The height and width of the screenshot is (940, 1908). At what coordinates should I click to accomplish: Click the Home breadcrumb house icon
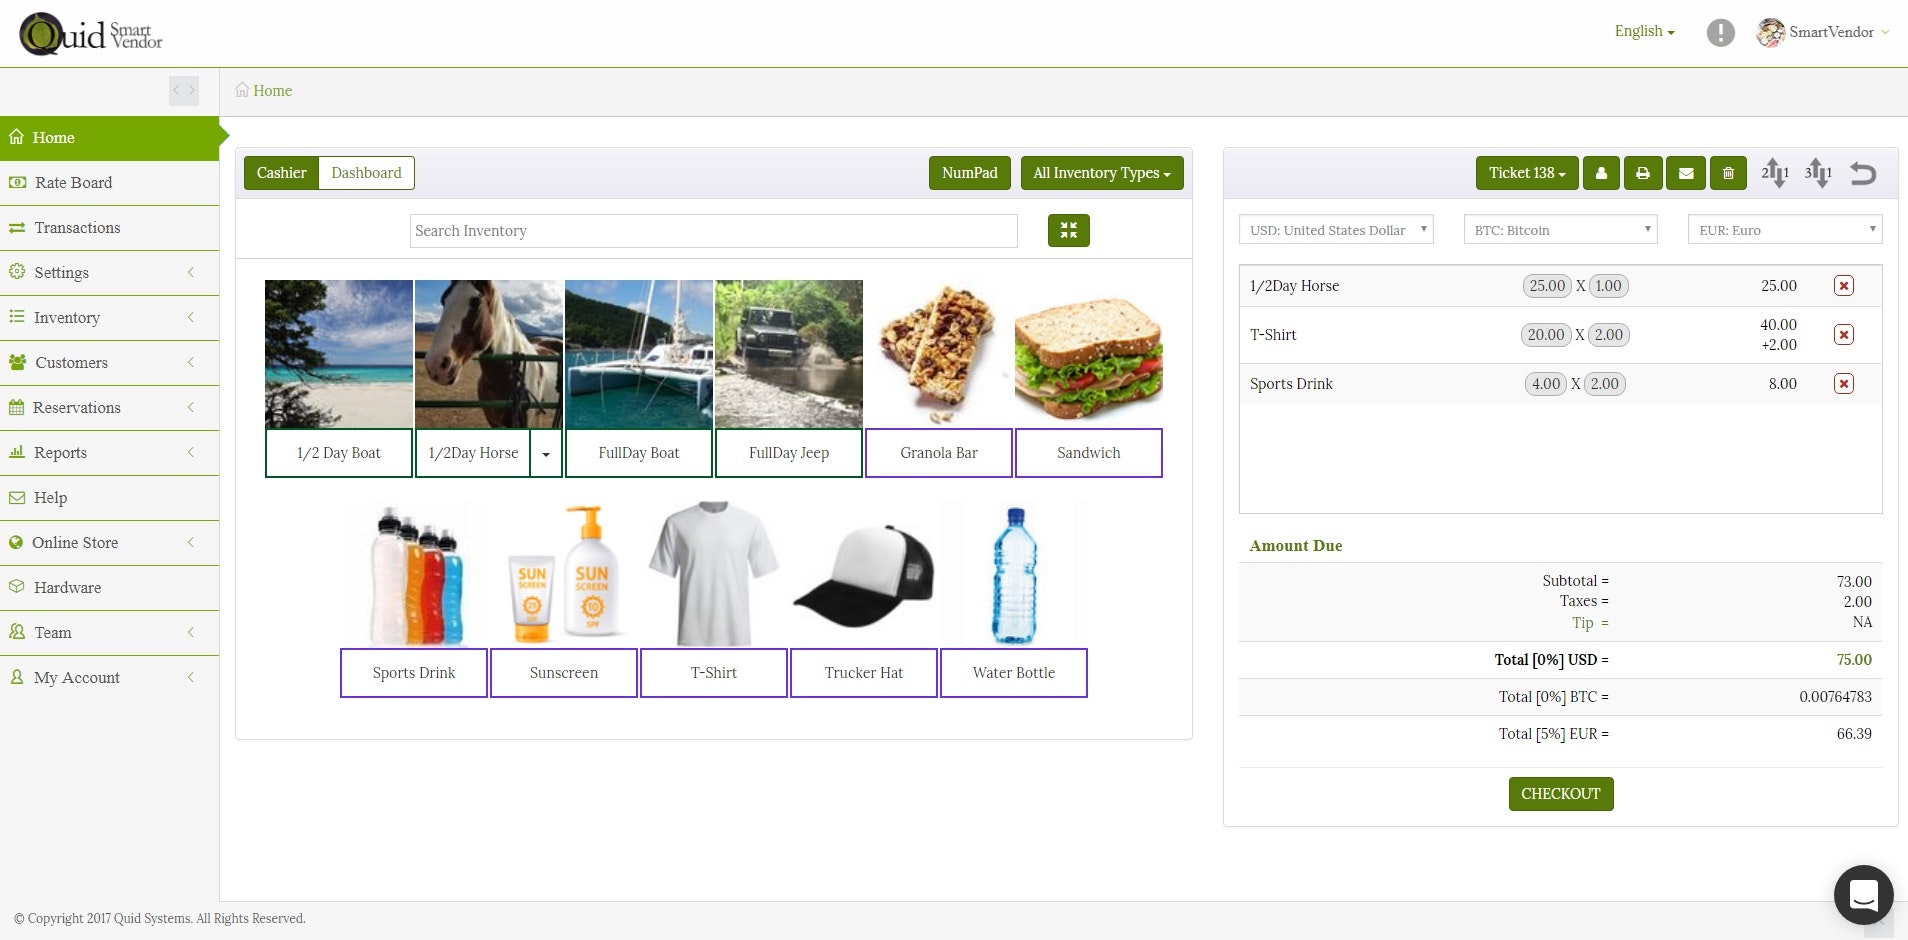[x=241, y=90]
